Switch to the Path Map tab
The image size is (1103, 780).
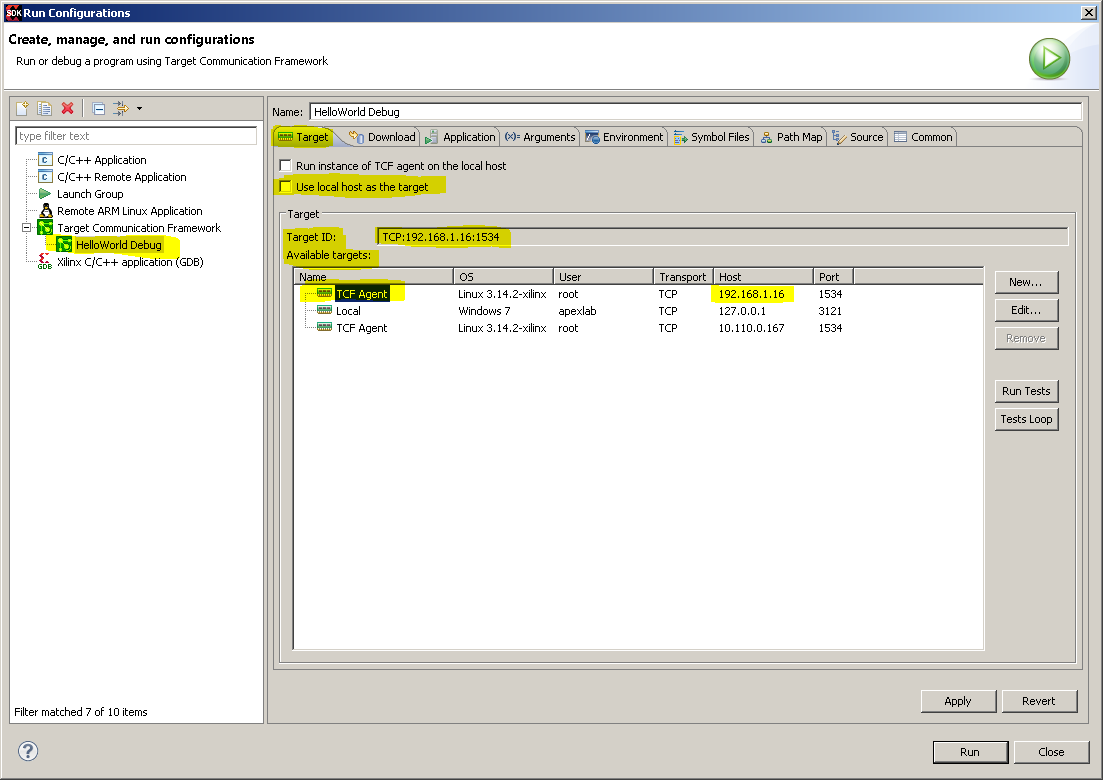[x=791, y=137]
